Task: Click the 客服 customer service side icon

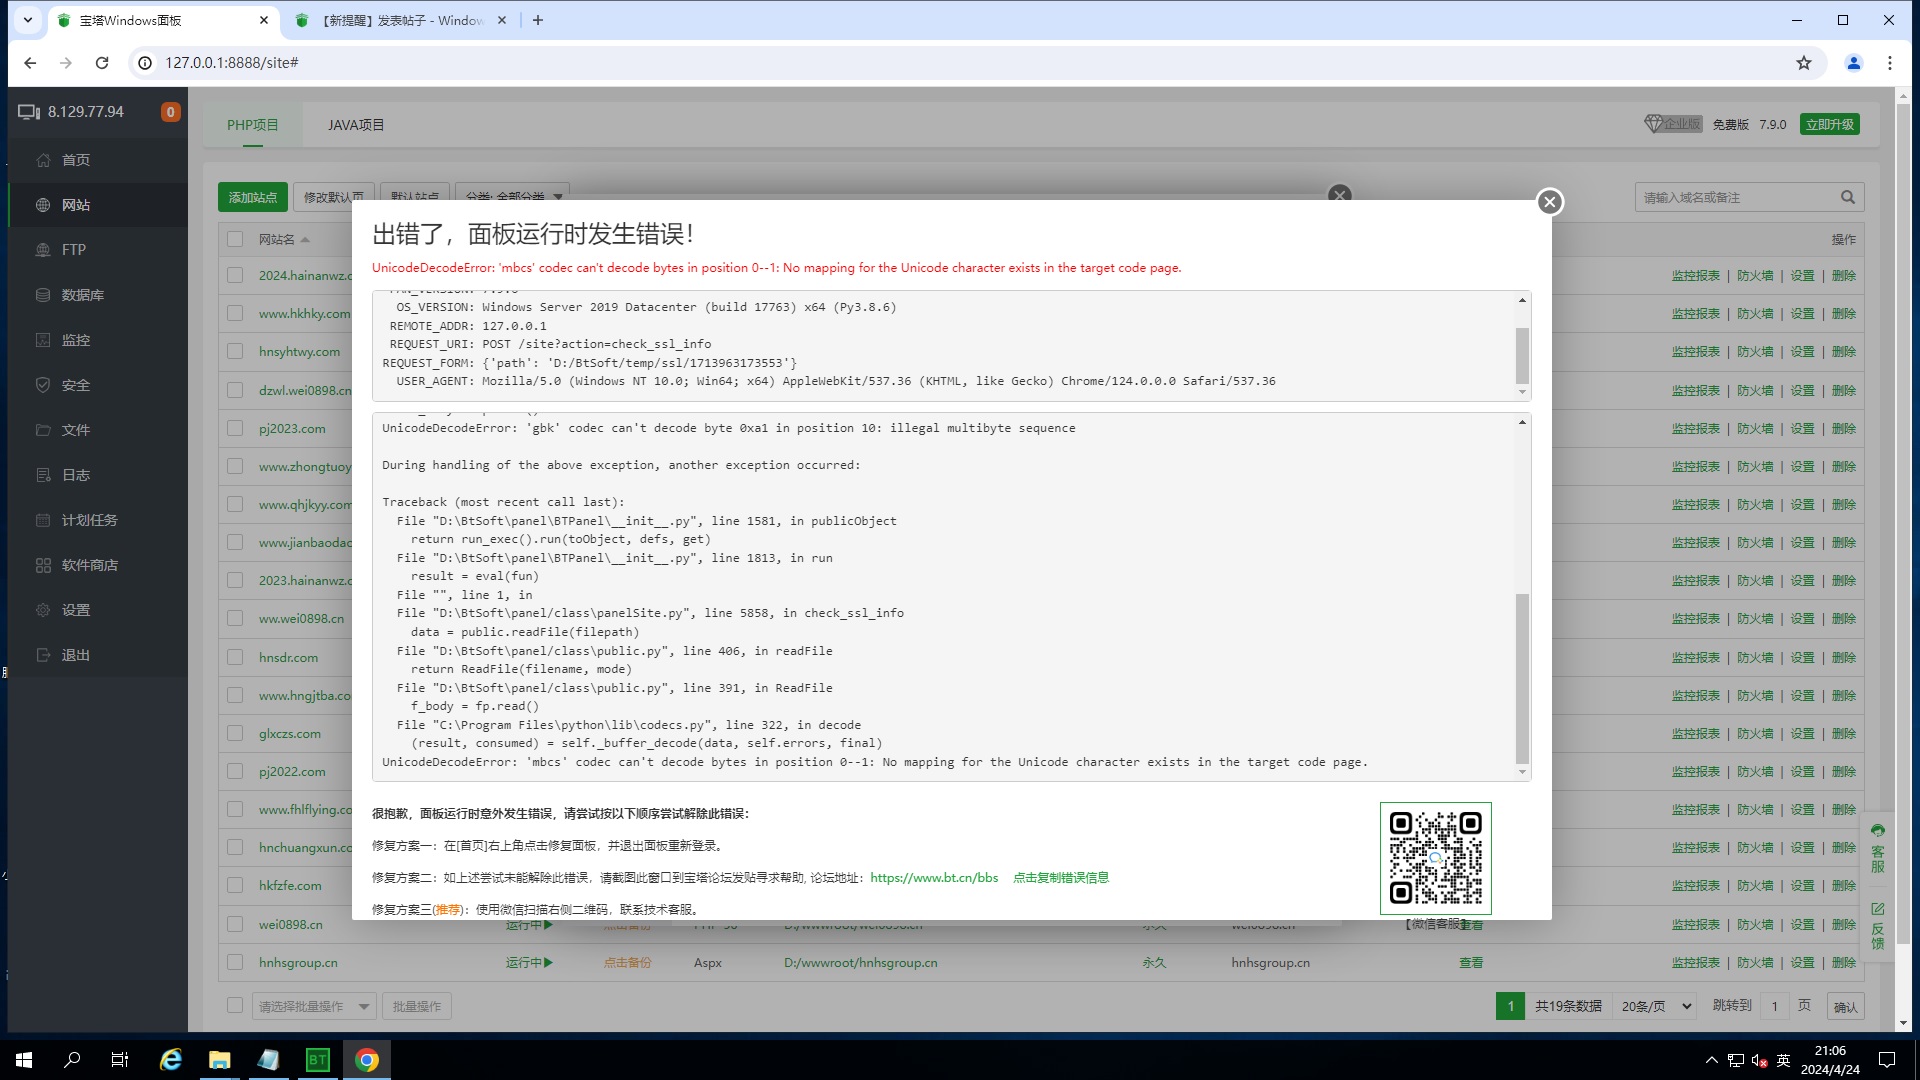Action: tap(1877, 848)
